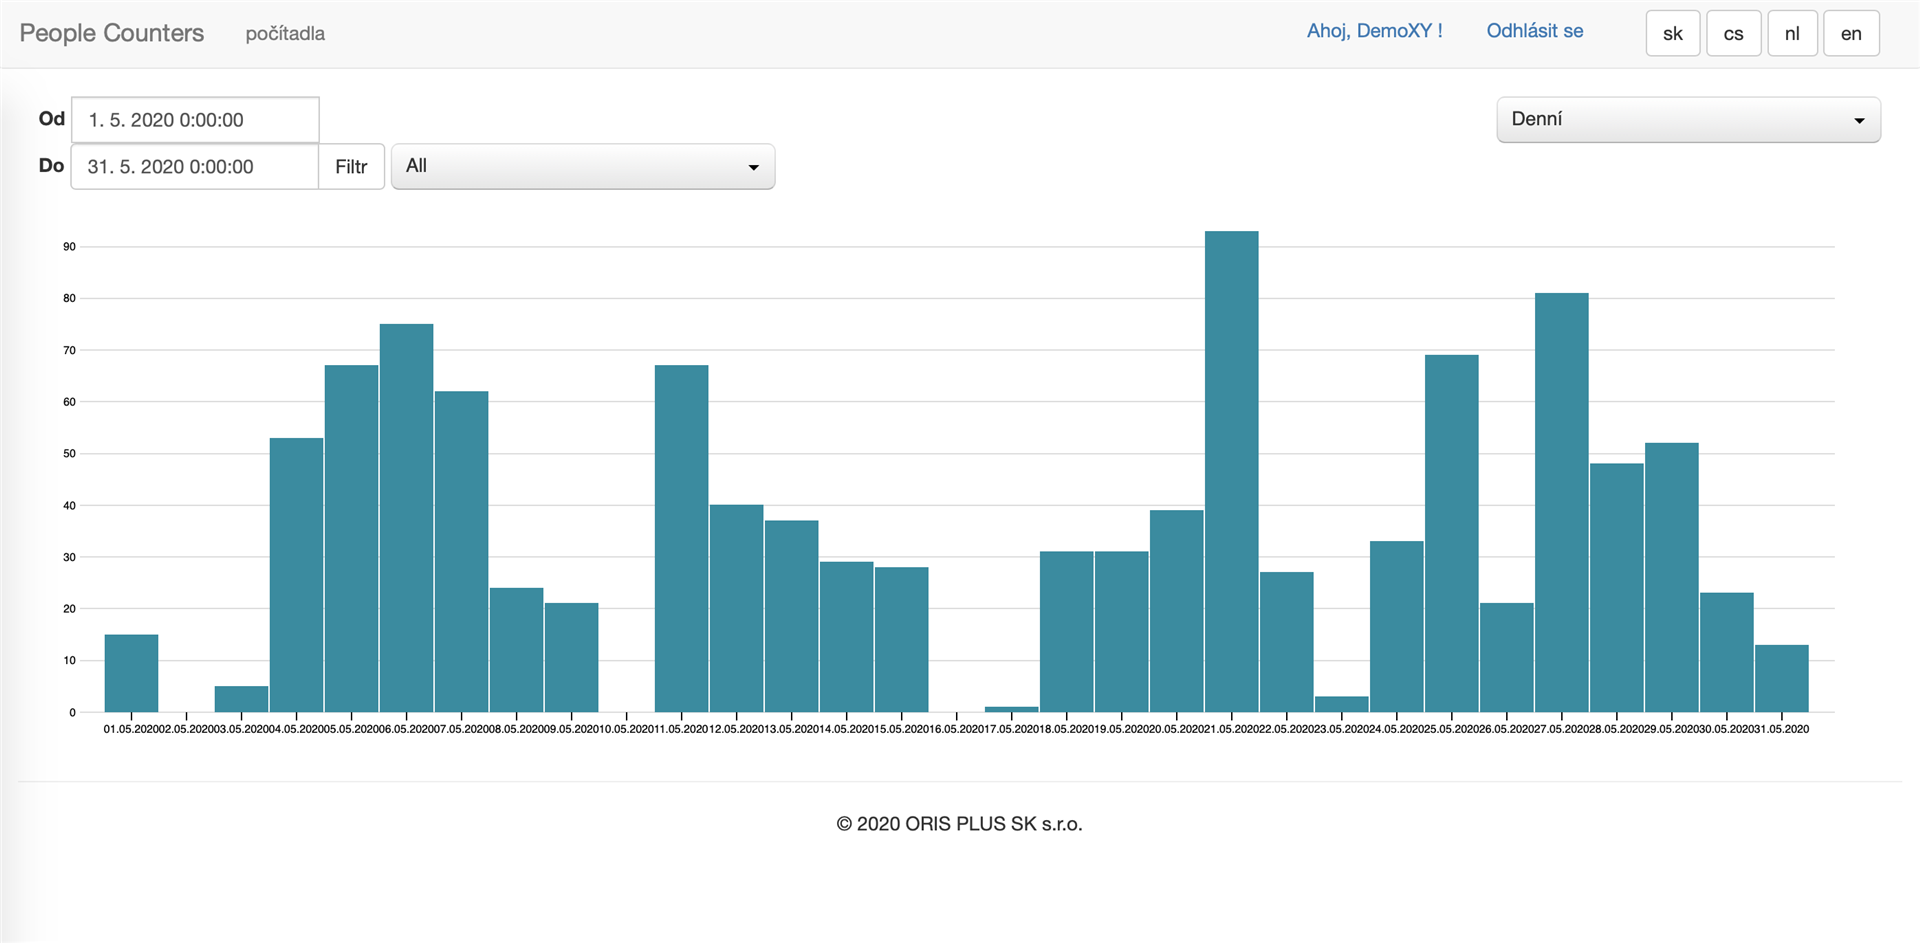Select the bar for 27.05.2020
This screenshot has height=943, width=1920.
click(x=1561, y=502)
